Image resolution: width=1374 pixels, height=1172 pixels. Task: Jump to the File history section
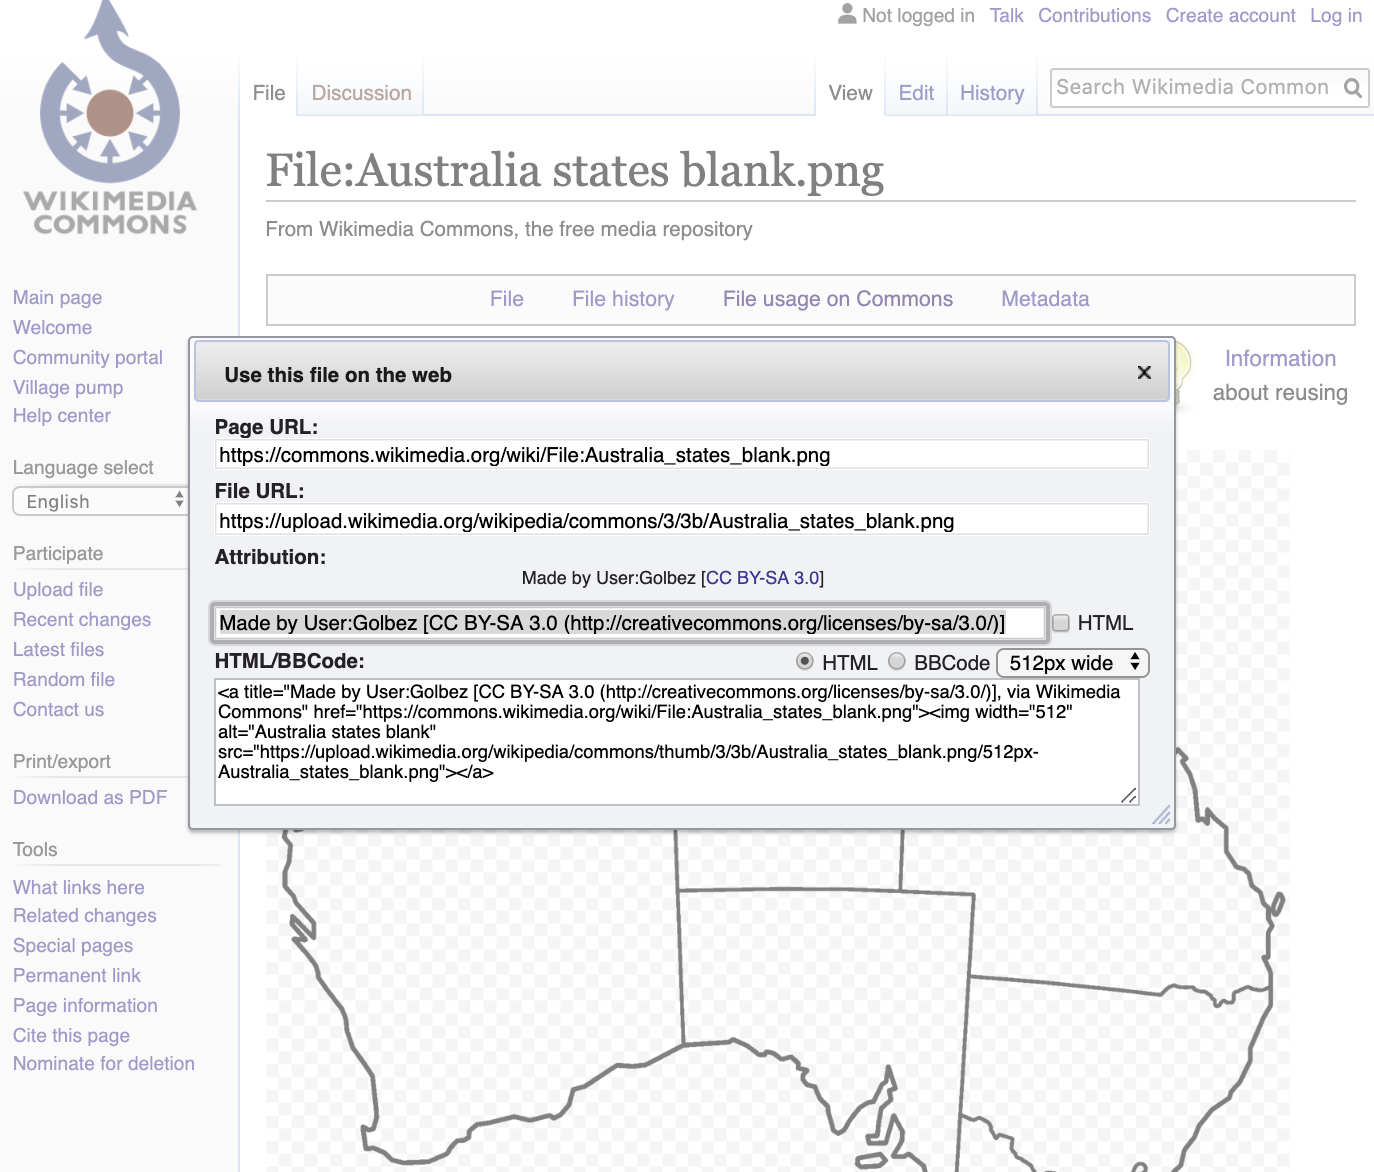pos(623,299)
